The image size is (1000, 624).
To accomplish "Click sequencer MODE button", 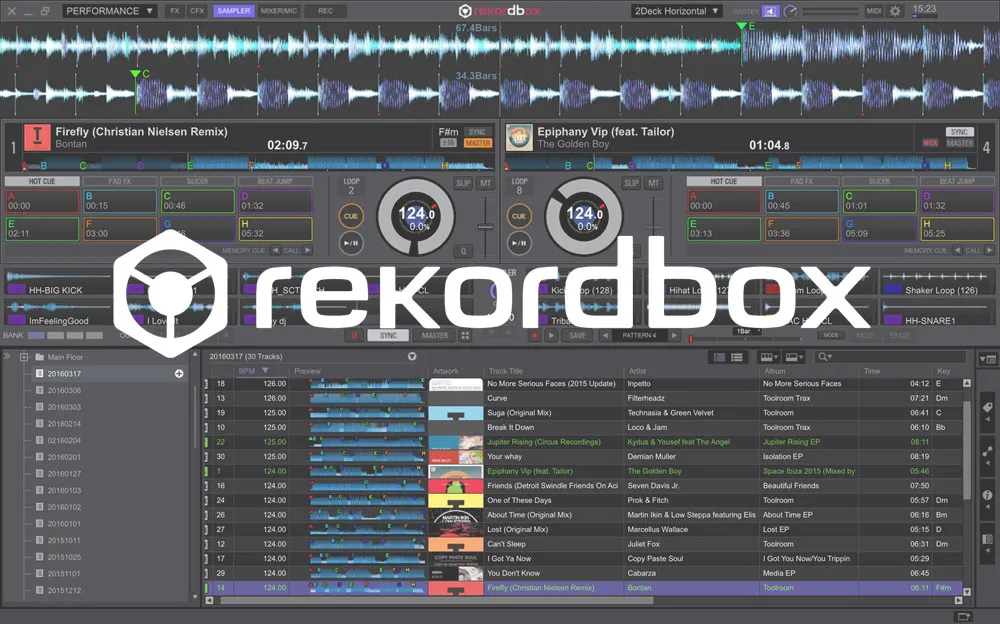I will pyautogui.click(x=830, y=335).
